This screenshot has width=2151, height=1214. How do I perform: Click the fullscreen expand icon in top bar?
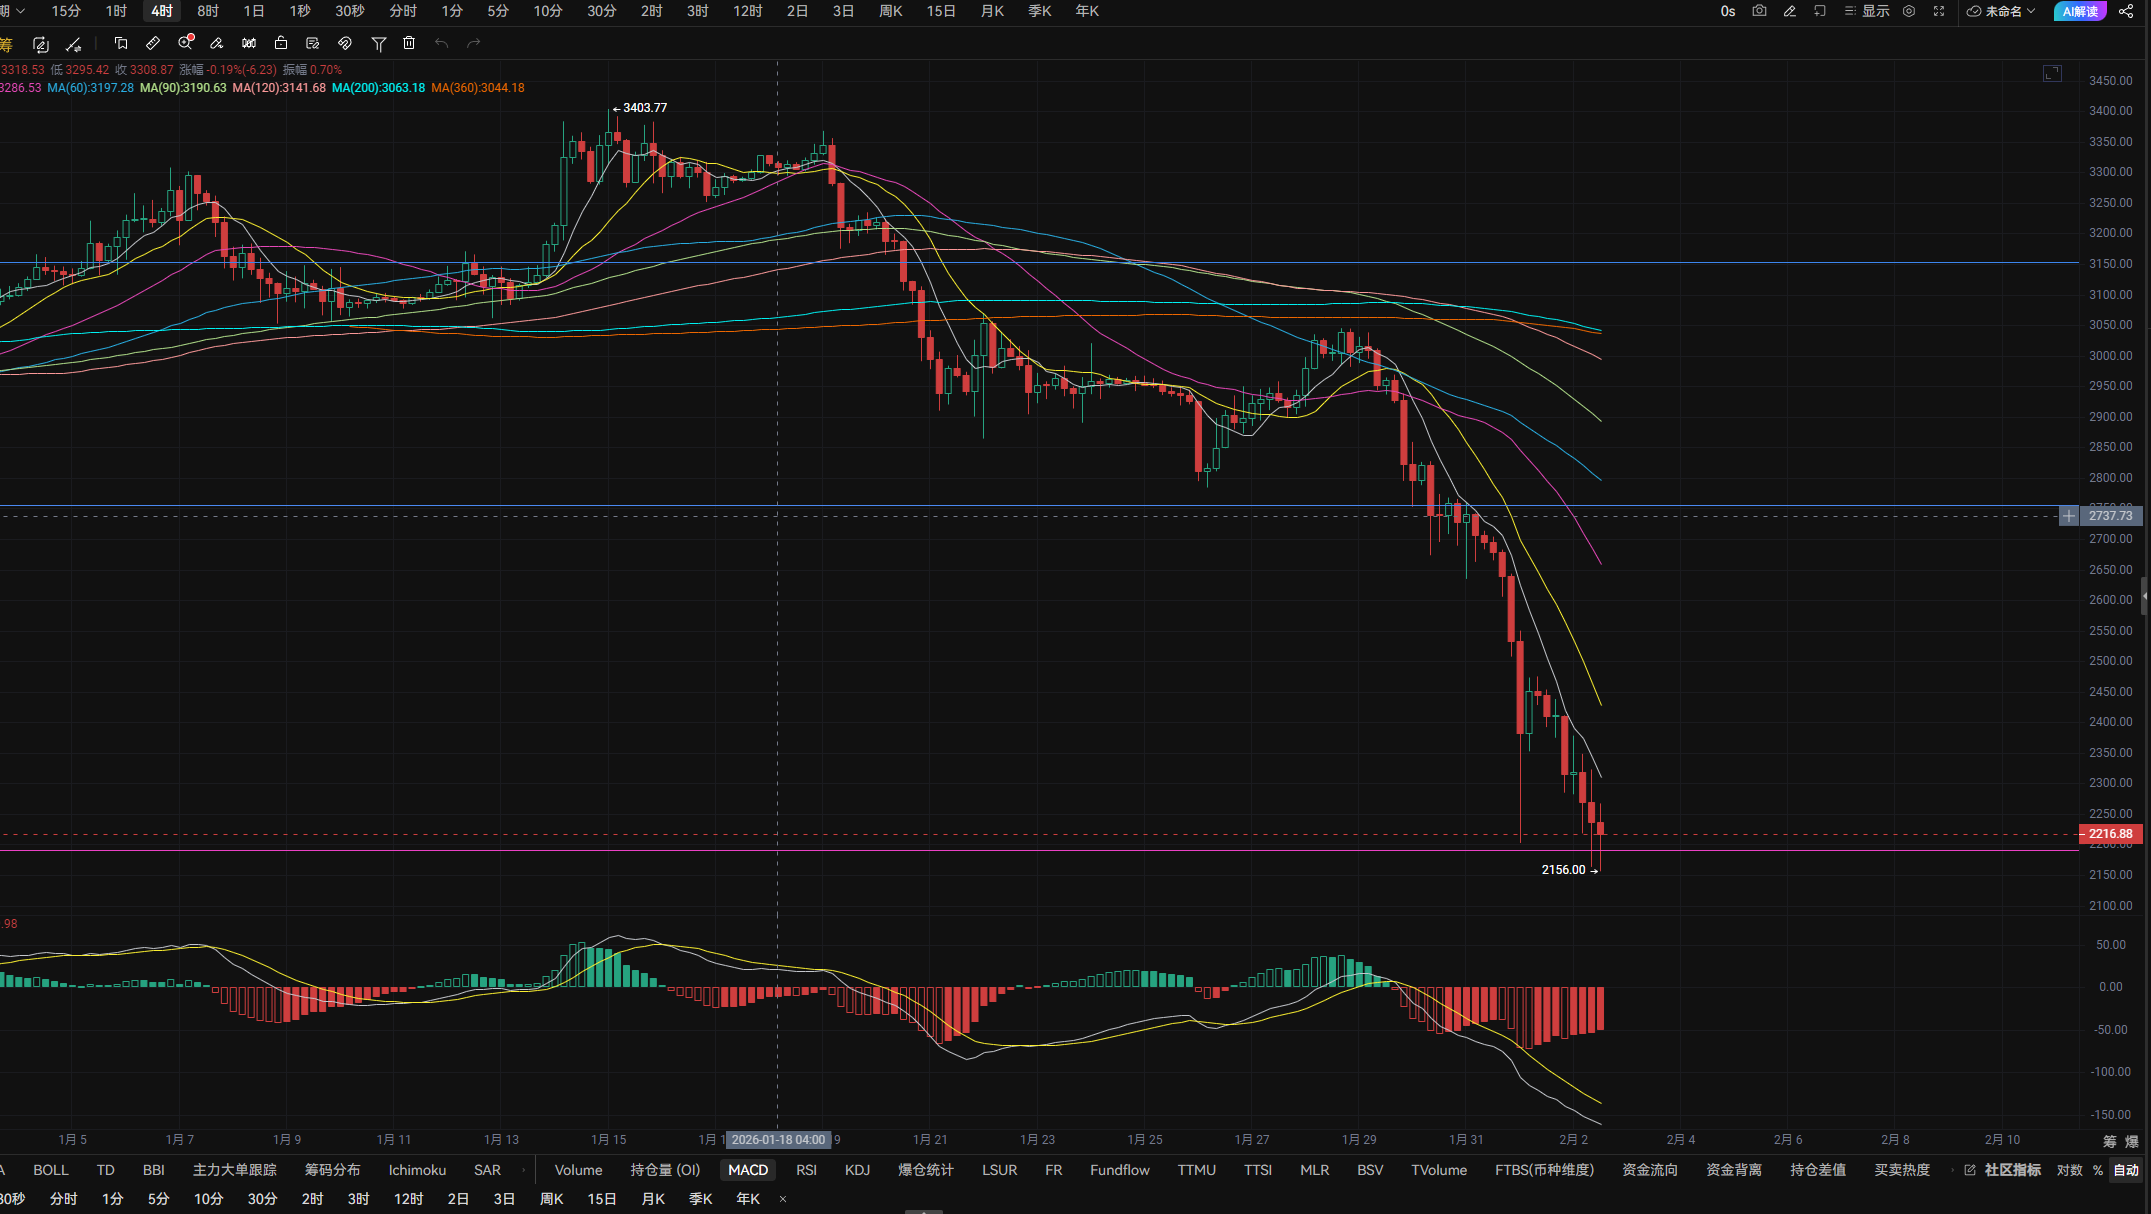click(x=1939, y=11)
